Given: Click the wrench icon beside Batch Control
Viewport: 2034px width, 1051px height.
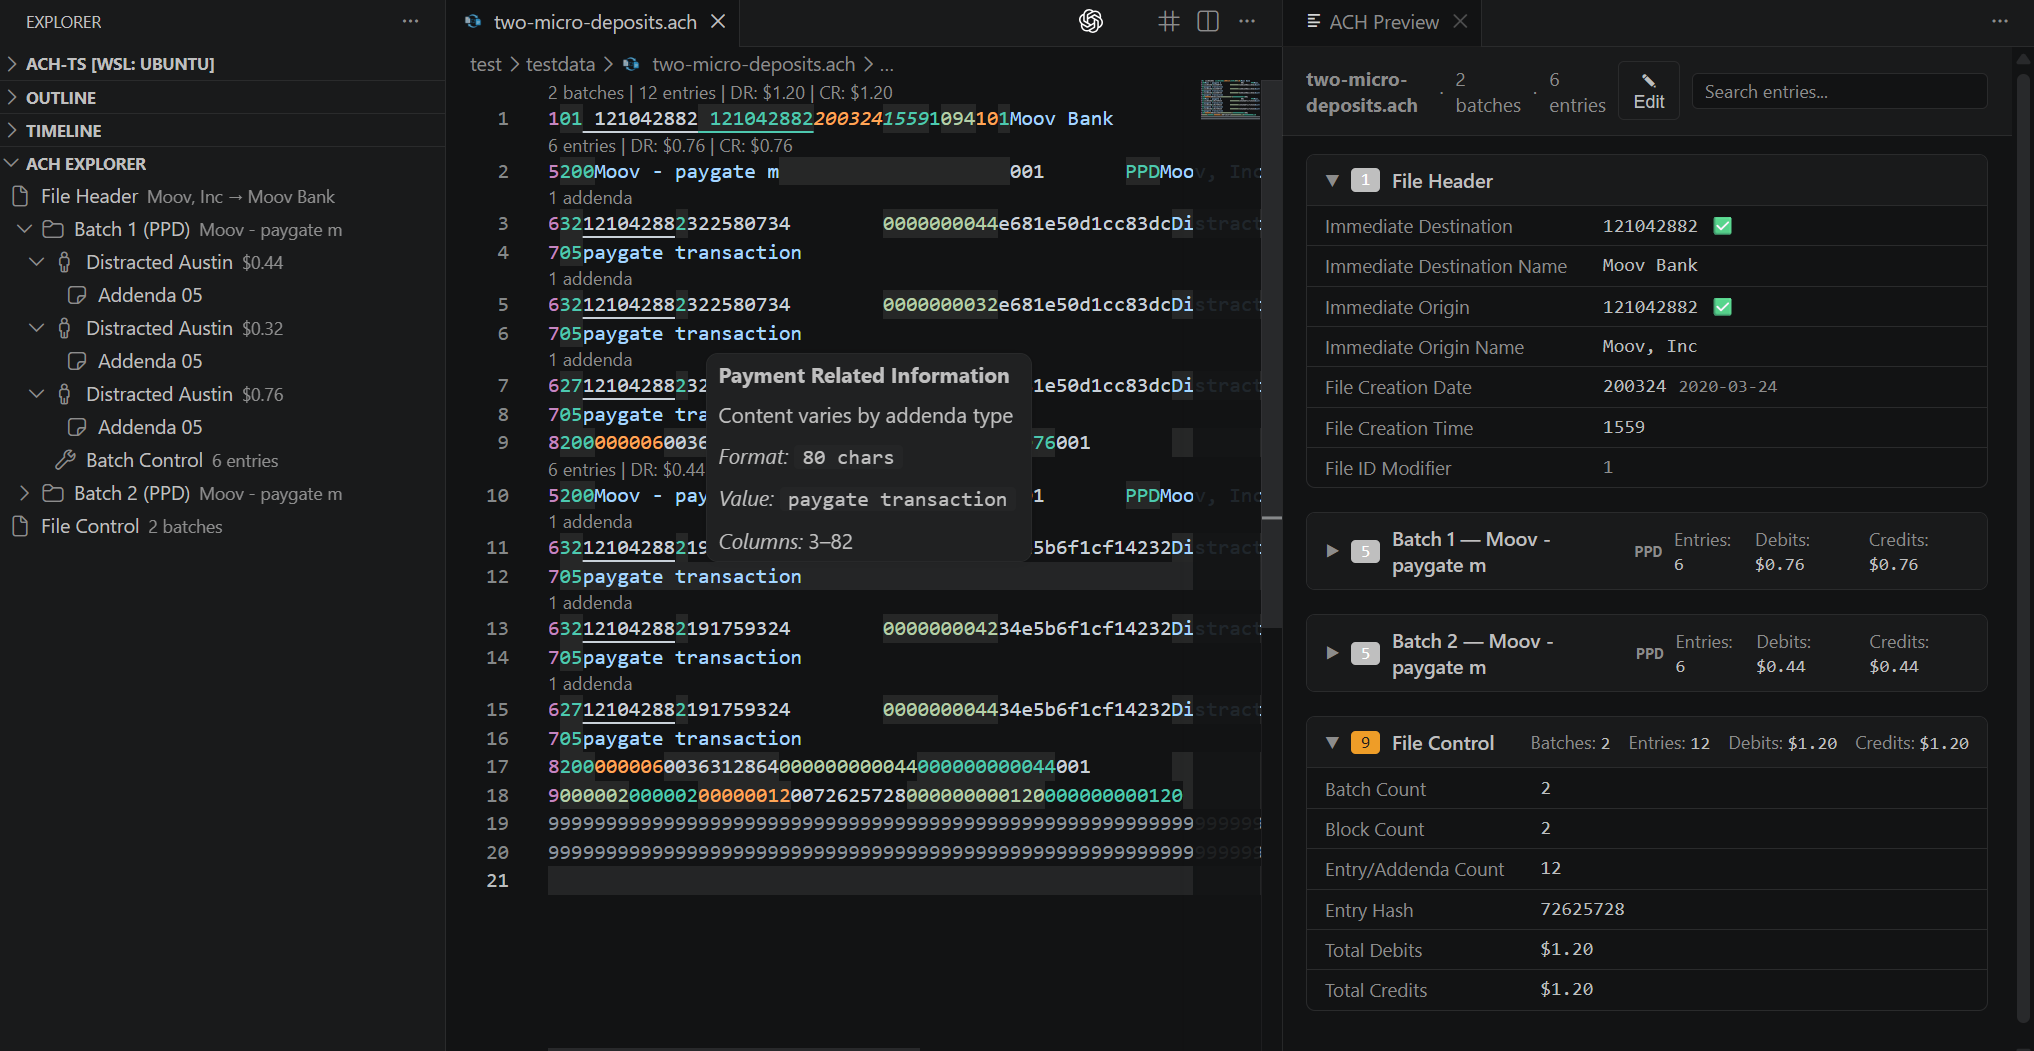Looking at the screenshot, I should click(x=66, y=460).
